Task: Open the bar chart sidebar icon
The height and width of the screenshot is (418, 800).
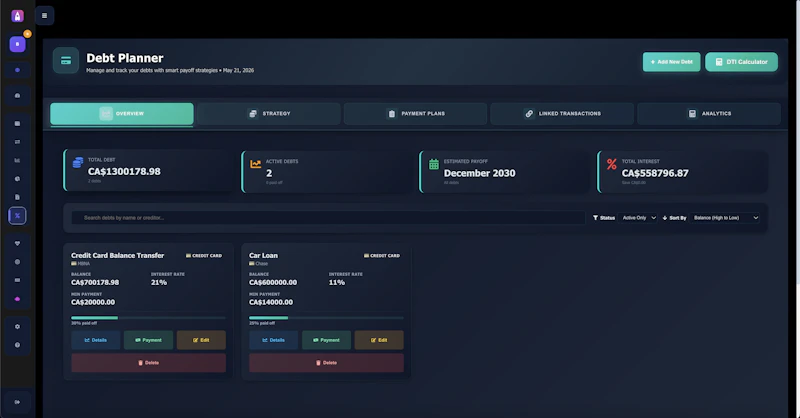Action: tap(17, 160)
